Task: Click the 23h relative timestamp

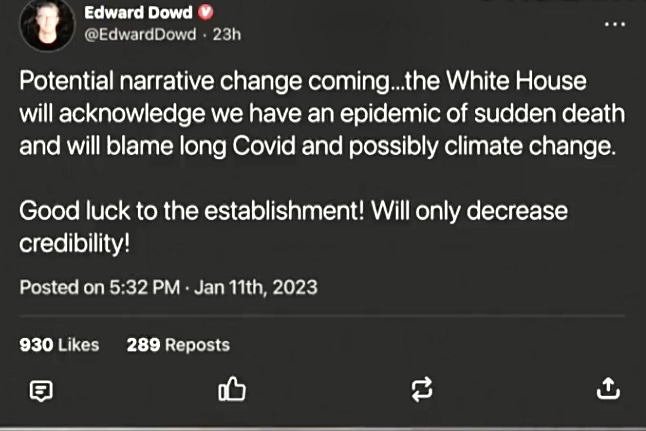Action: tap(229, 34)
